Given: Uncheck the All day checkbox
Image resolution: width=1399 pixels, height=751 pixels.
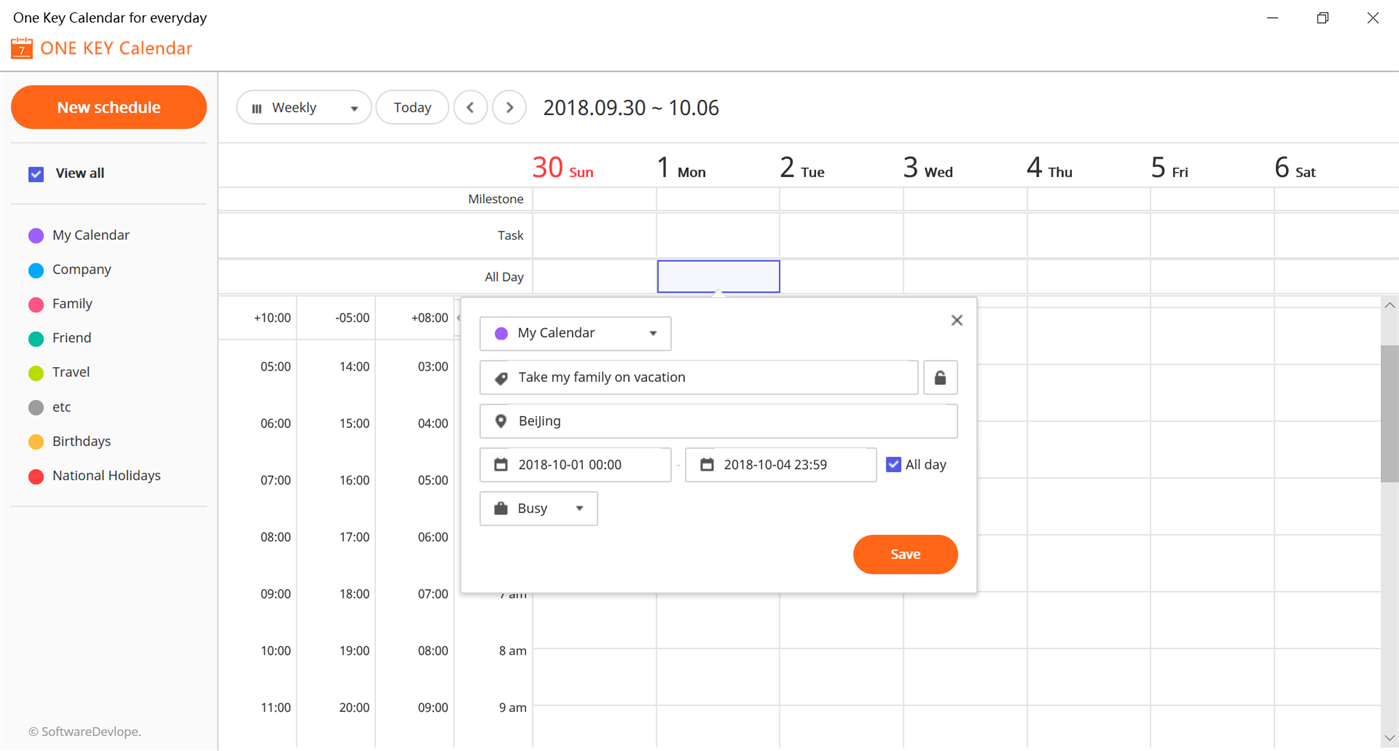Looking at the screenshot, I should (892, 464).
